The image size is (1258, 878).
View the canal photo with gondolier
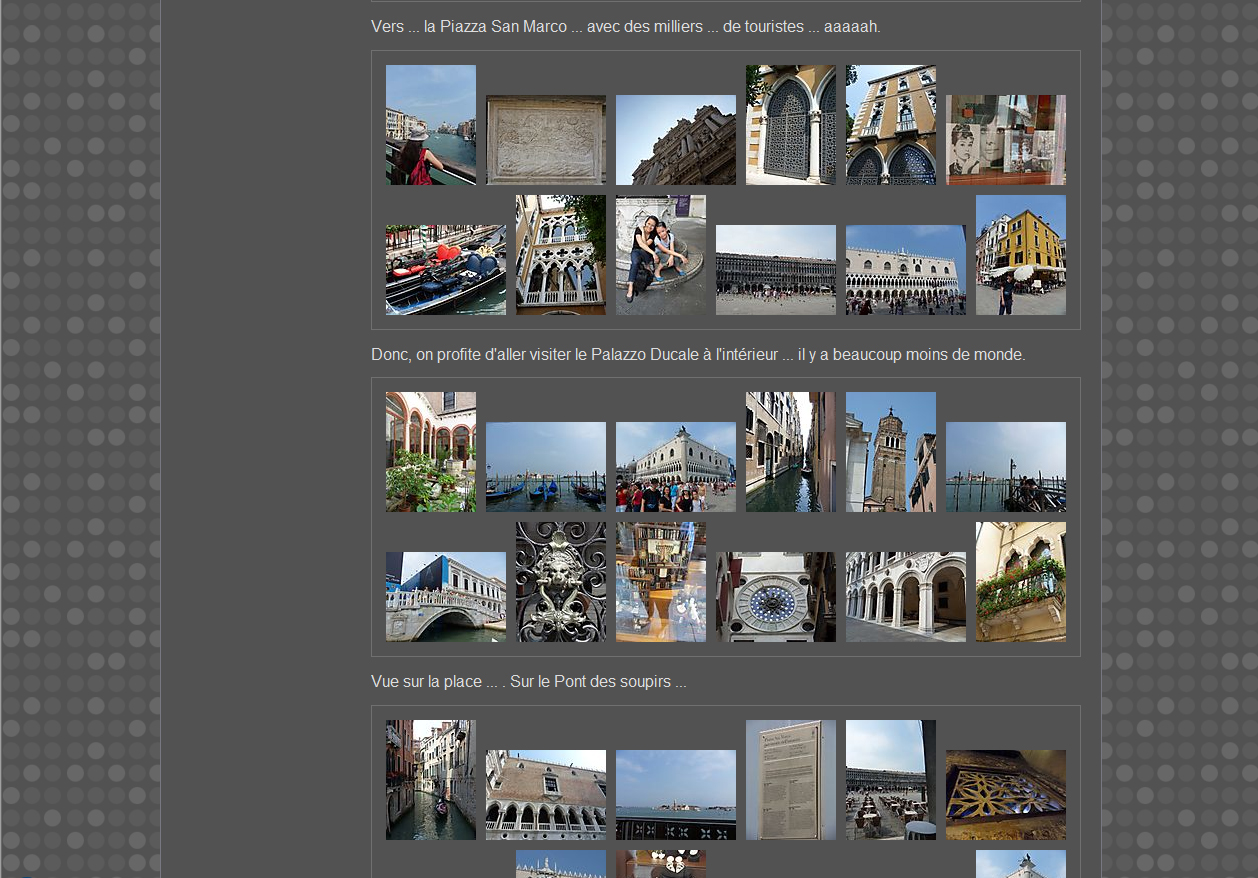(430, 780)
